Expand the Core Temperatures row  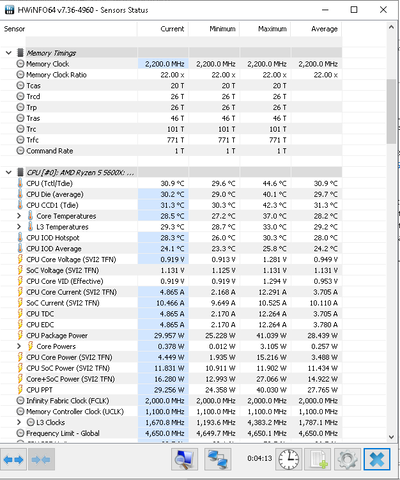pyautogui.click(x=19, y=216)
